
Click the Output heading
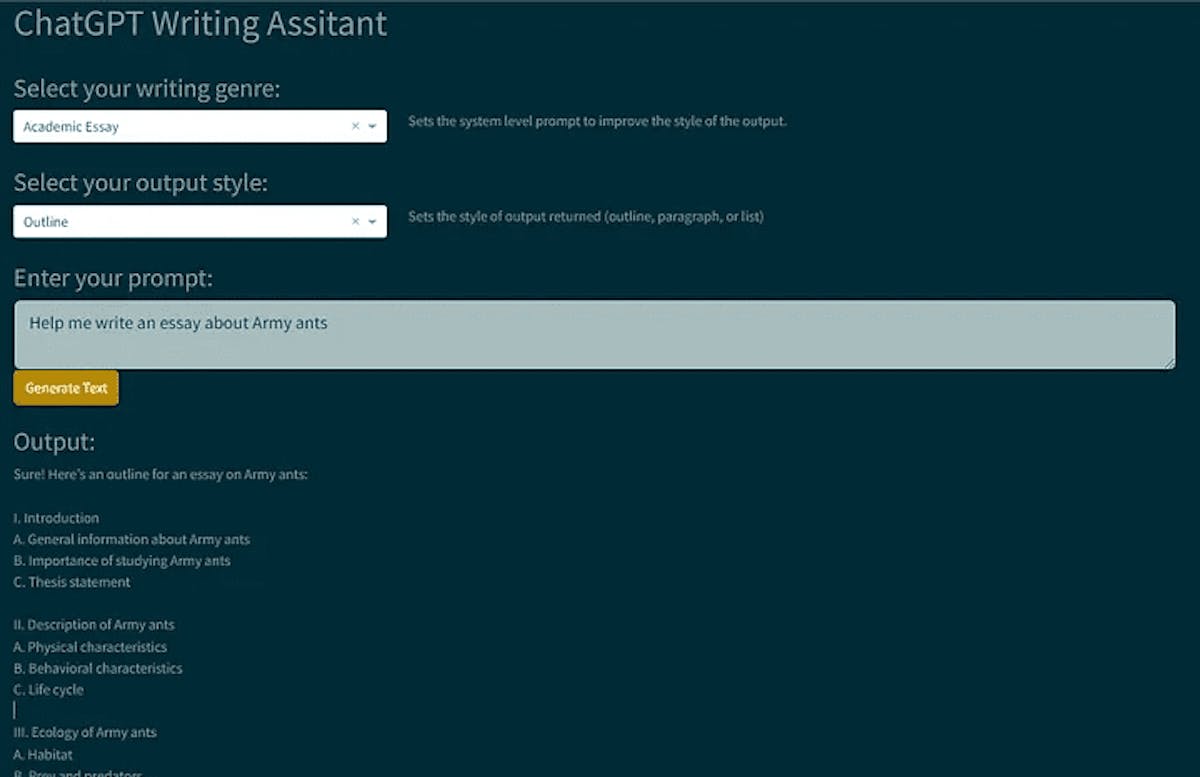pos(54,442)
